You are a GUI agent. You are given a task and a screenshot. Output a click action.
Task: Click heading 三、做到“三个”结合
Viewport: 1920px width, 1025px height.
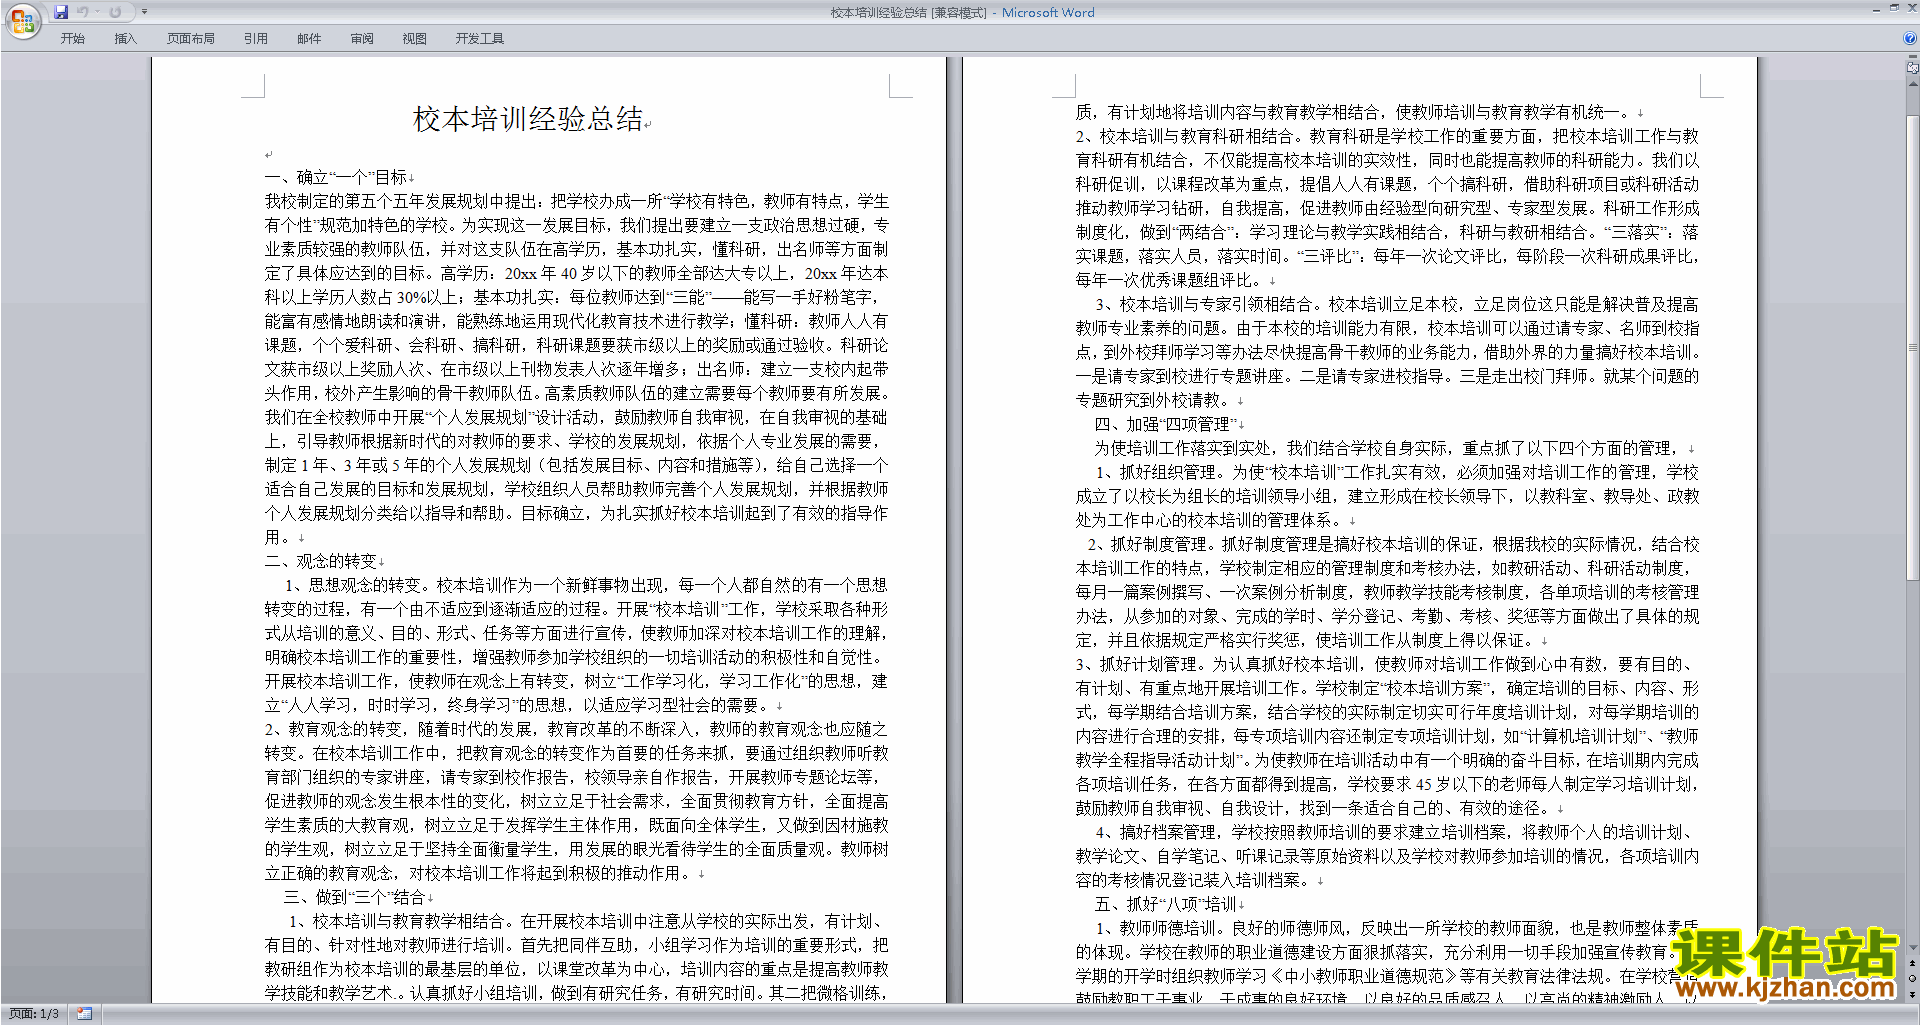[355, 897]
